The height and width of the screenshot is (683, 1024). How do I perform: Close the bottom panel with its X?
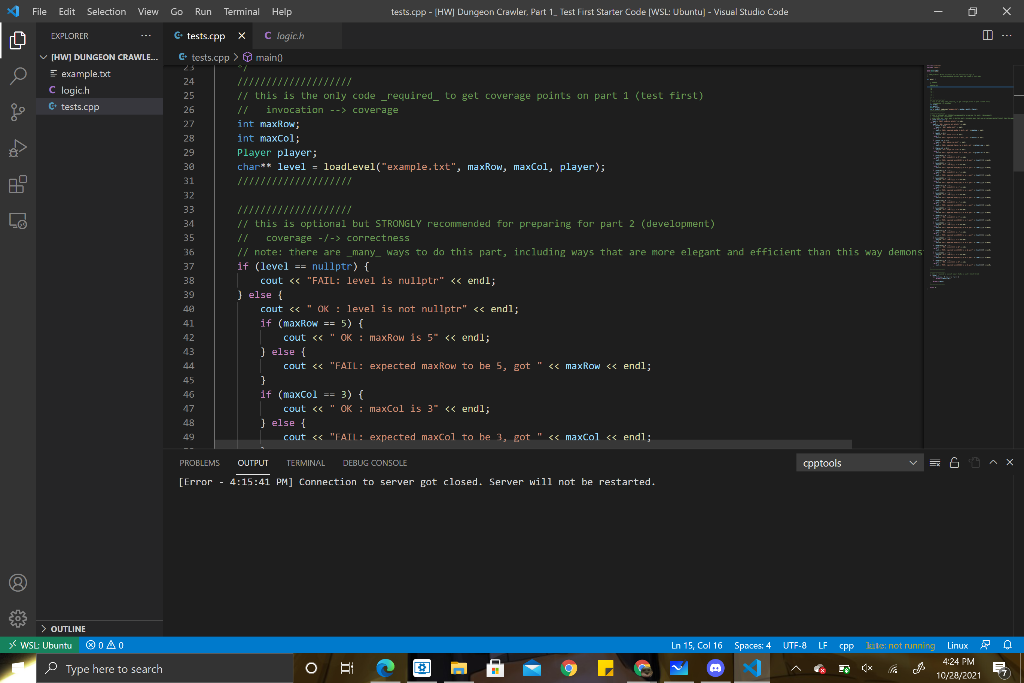pyautogui.click(x=1010, y=462)
